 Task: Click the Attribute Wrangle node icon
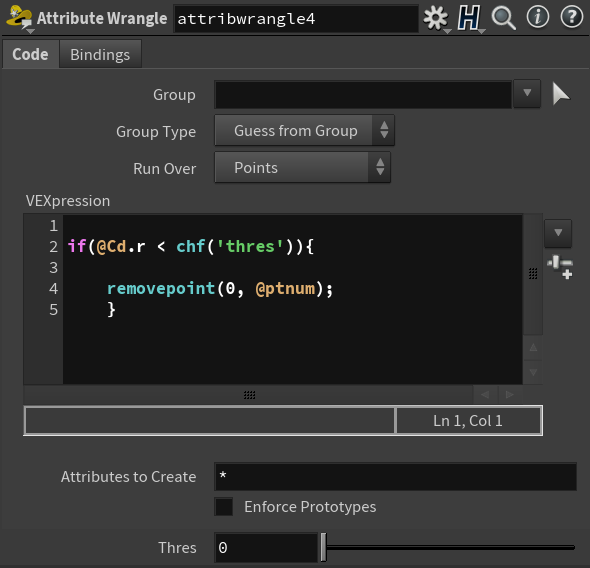coord(20,18)
